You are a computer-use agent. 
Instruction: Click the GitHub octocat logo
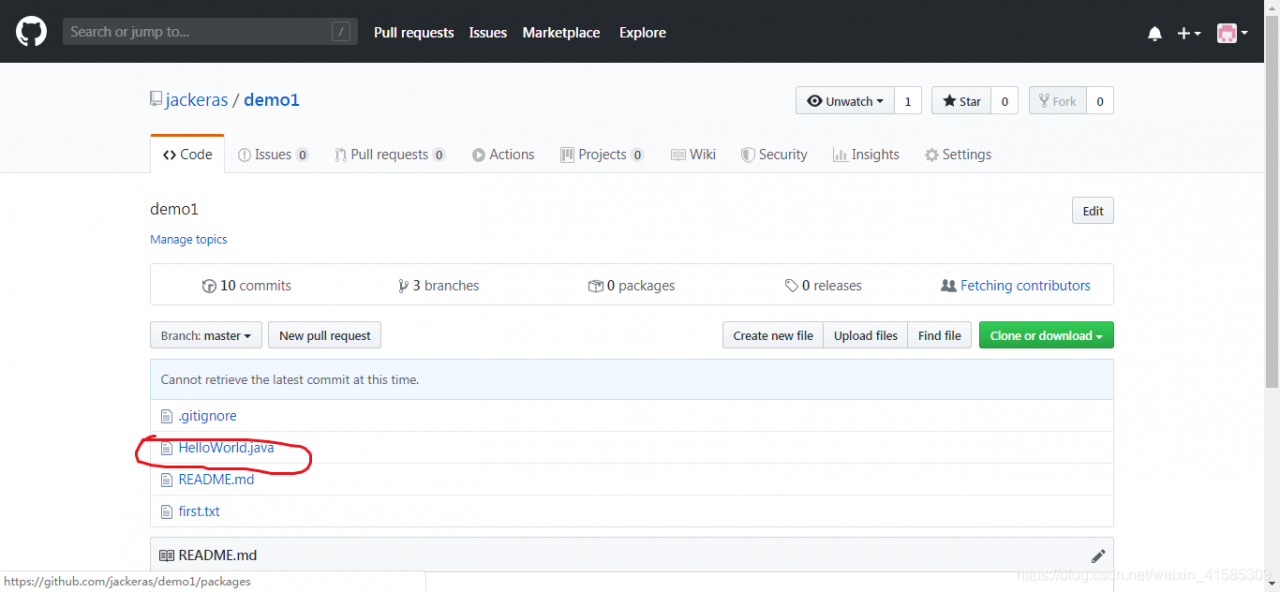tap(31, 32)
